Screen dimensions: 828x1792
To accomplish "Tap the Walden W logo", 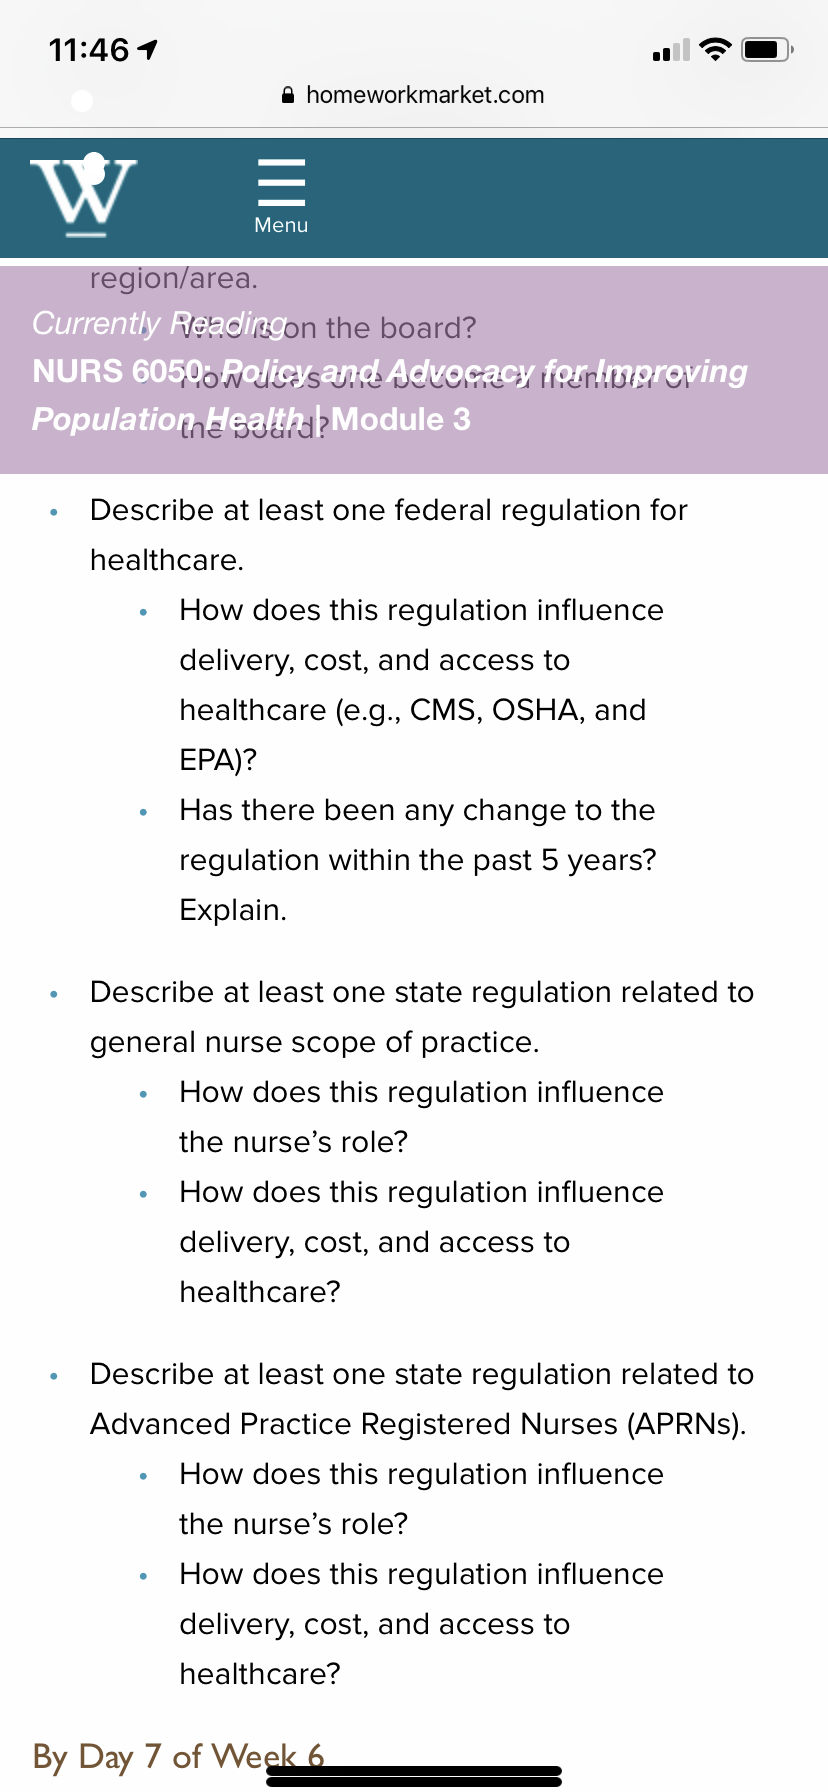I will 84,197.
